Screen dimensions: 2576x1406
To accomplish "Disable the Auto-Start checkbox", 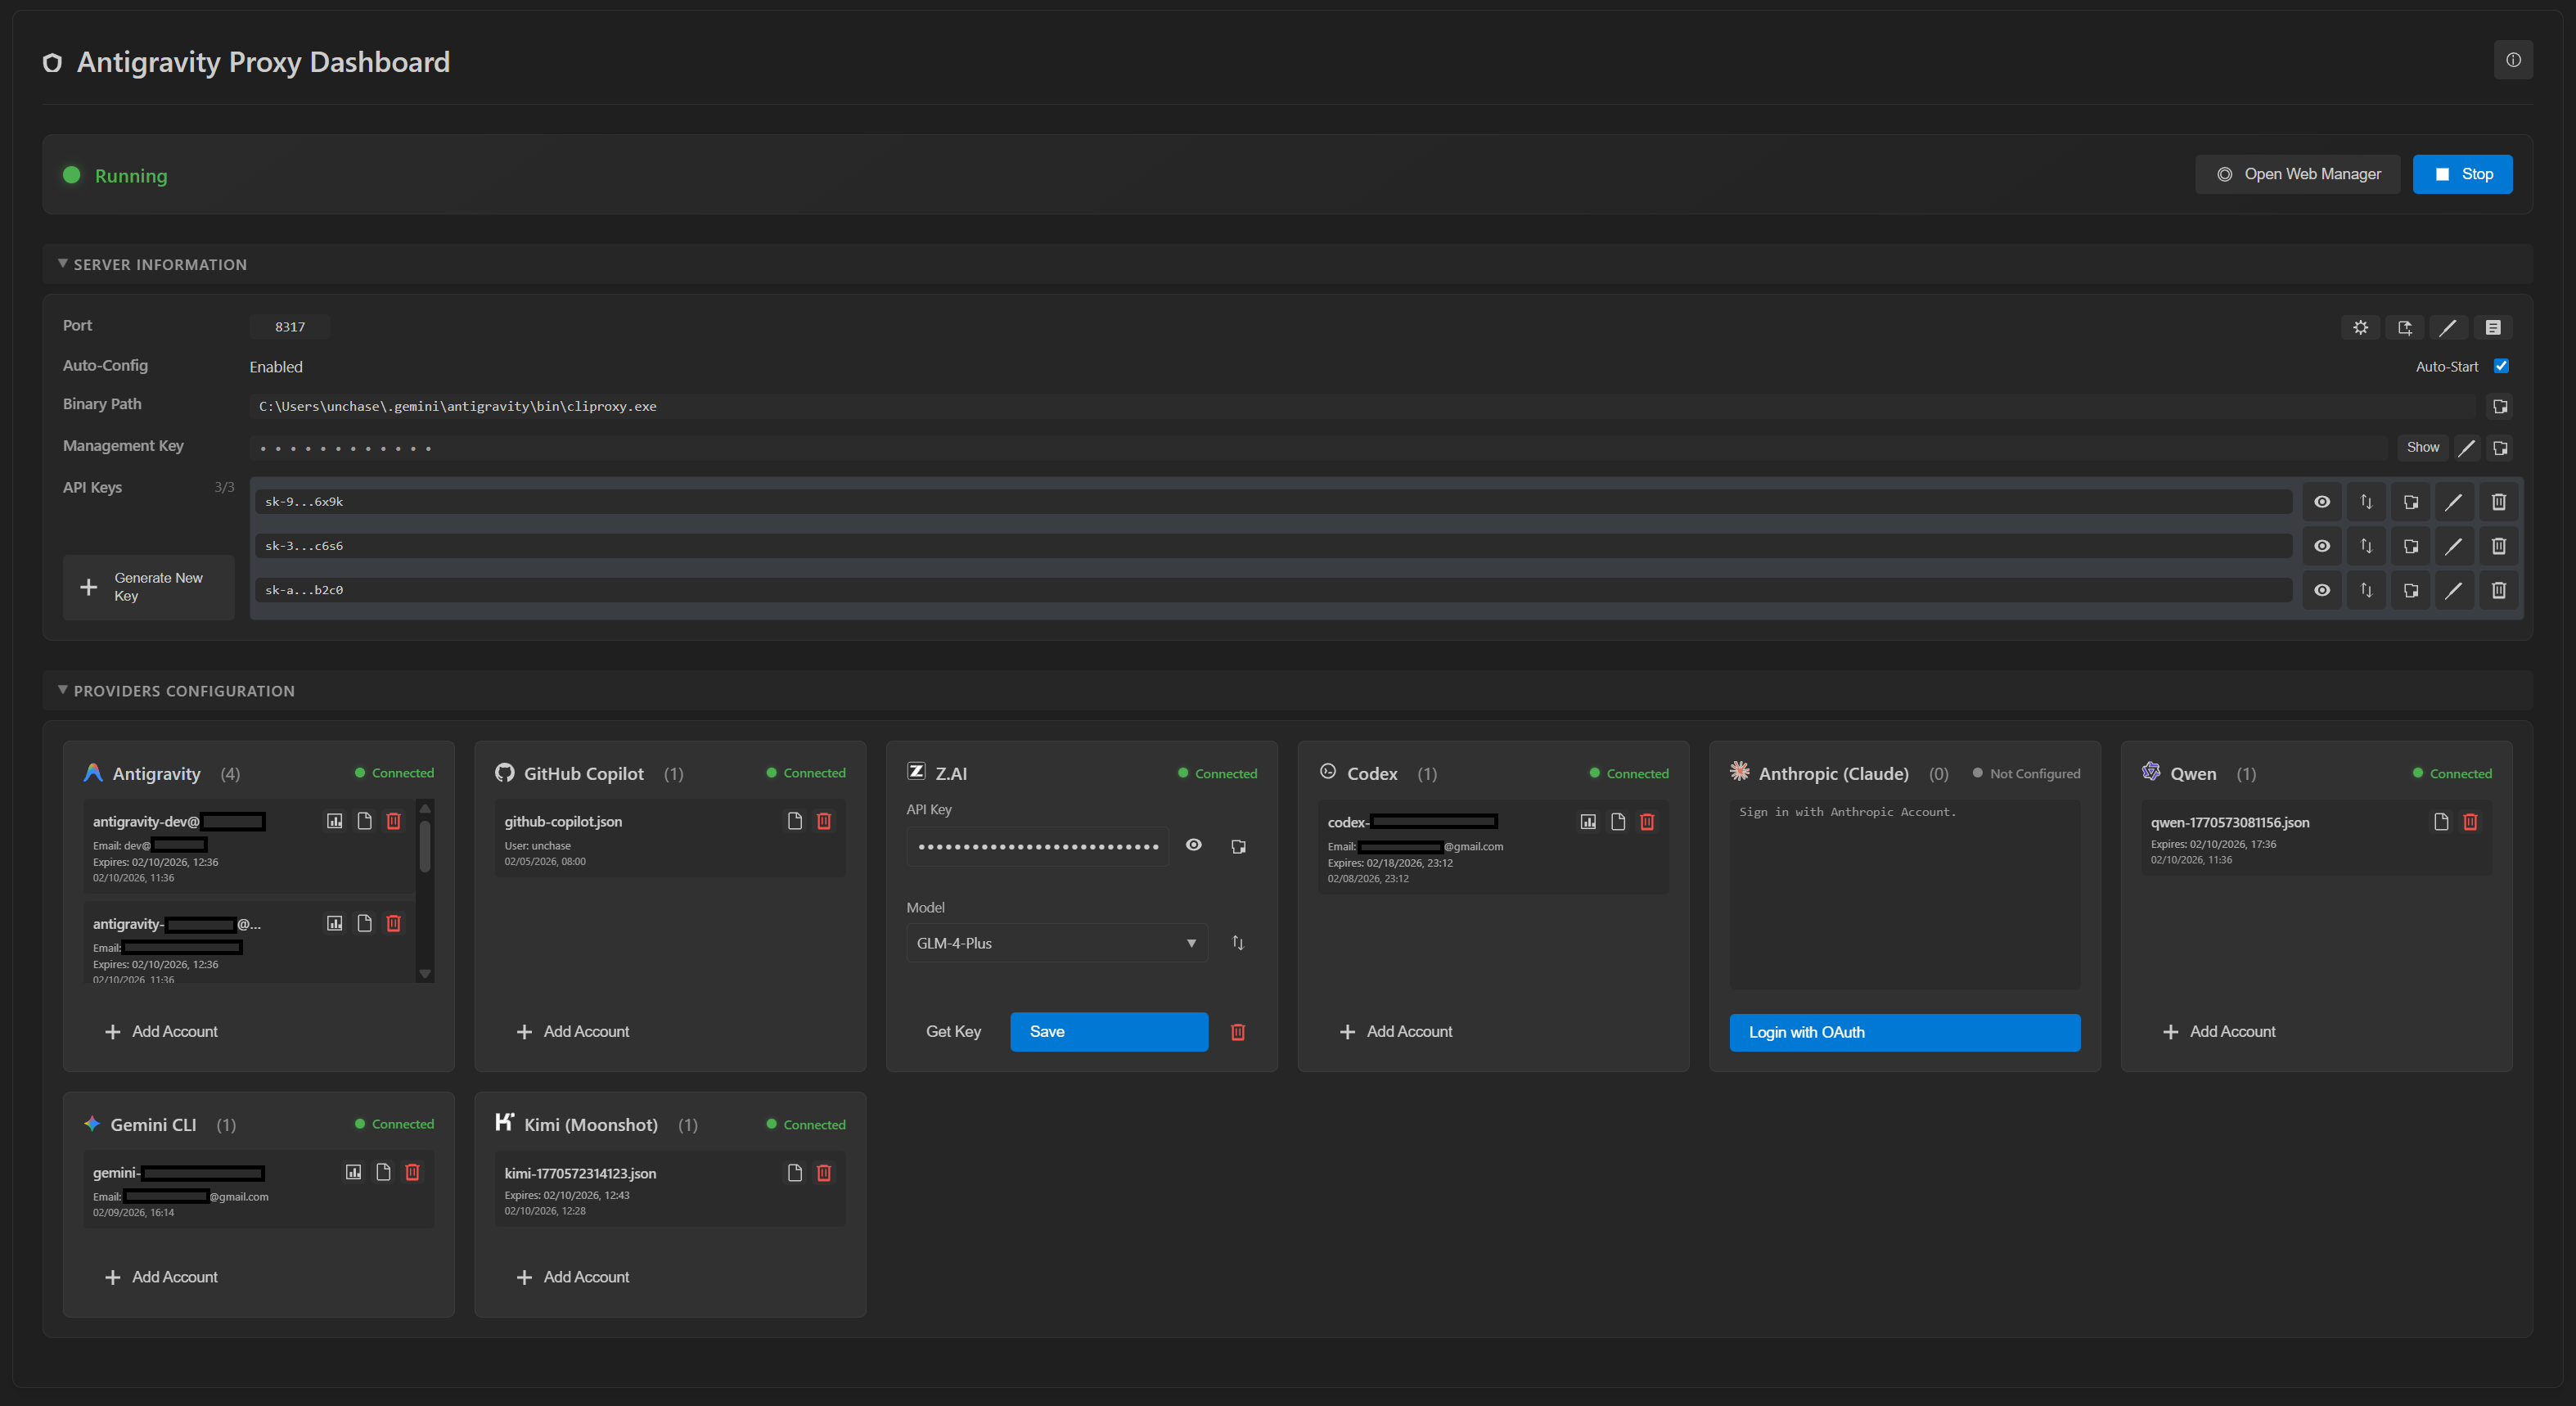I will (x=2501, y=366).
